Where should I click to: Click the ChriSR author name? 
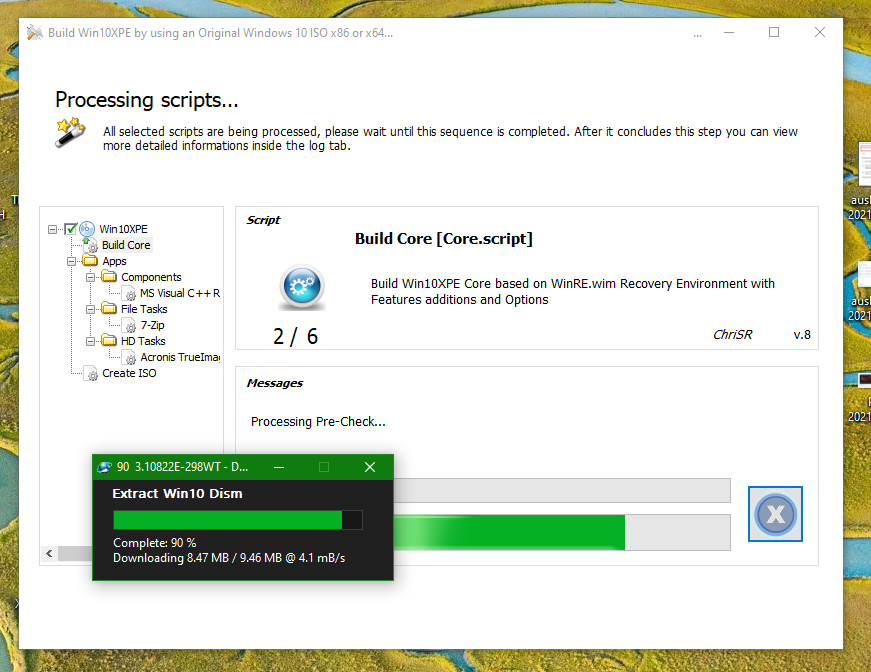tap(732, 334)
